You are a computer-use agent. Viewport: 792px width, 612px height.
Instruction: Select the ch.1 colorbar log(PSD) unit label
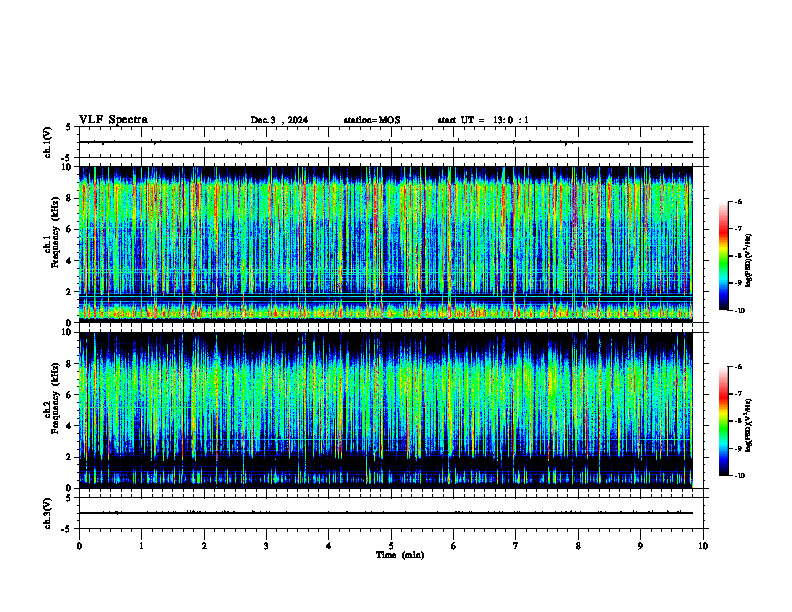click(749, 261)
